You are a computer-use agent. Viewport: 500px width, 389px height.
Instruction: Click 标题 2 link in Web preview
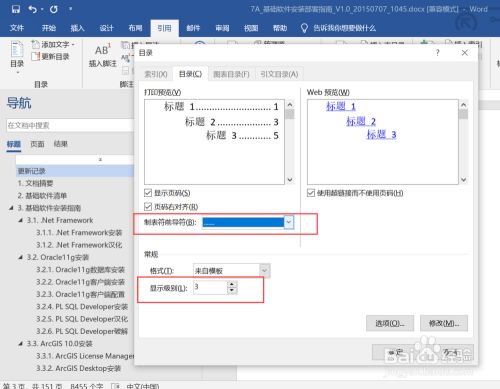[x=361, y=121]
